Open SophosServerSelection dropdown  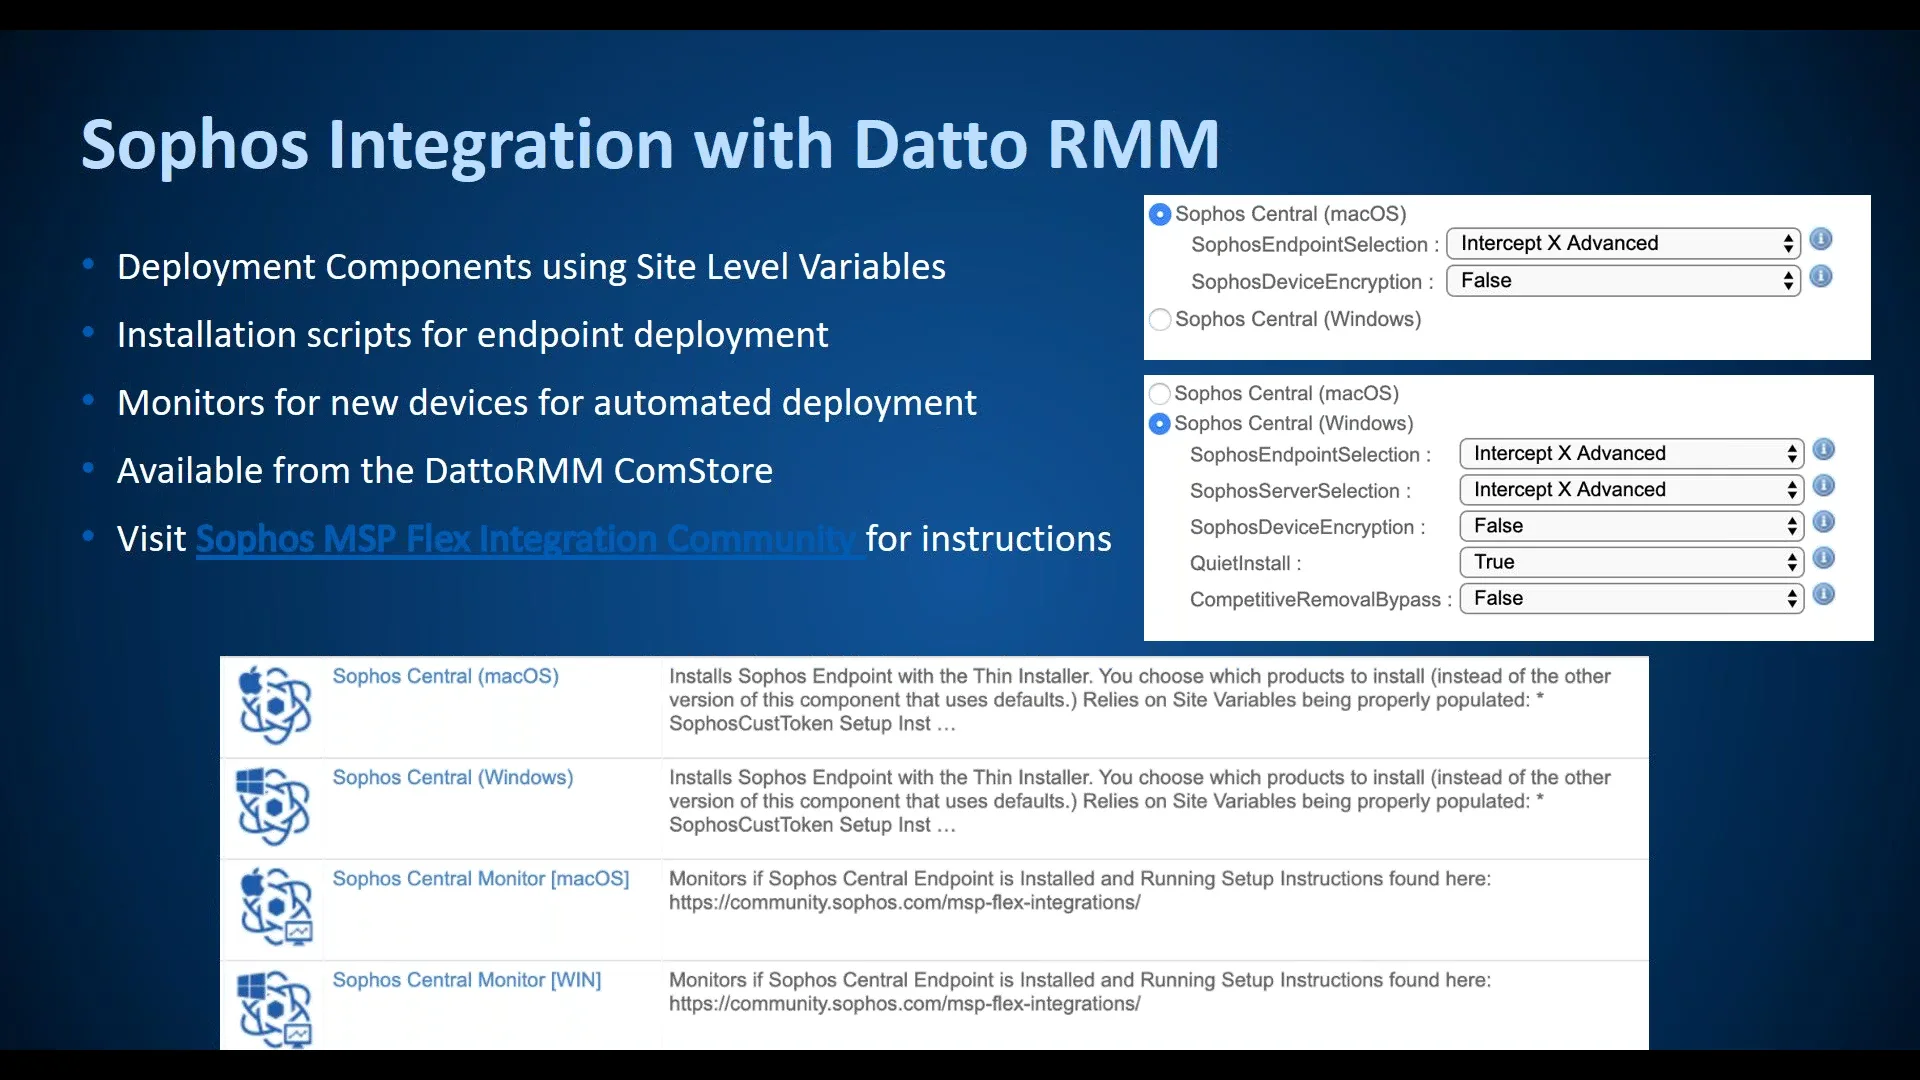click(x=1631, y=489)
